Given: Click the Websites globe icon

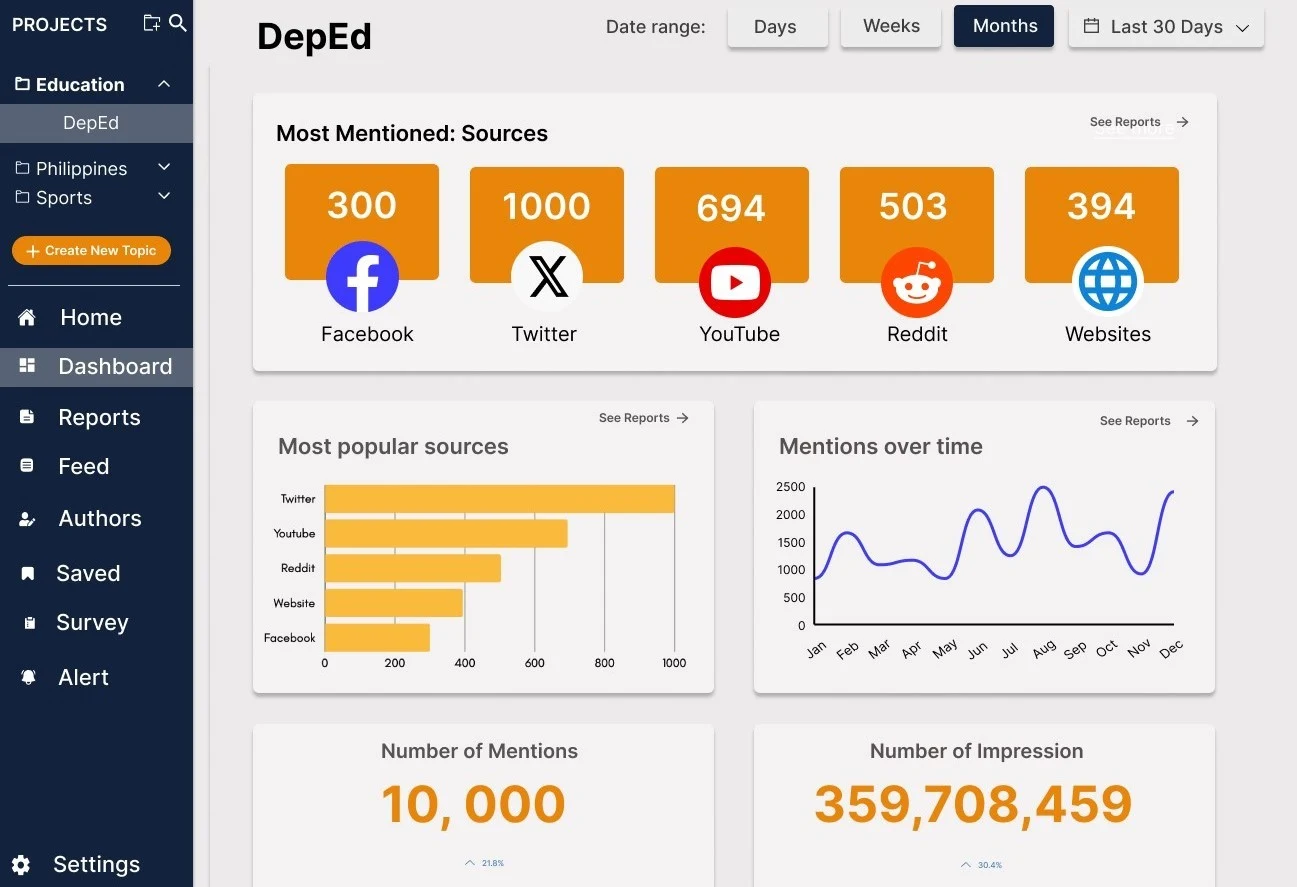Looking at the screenshot, I should (1107, 282).
